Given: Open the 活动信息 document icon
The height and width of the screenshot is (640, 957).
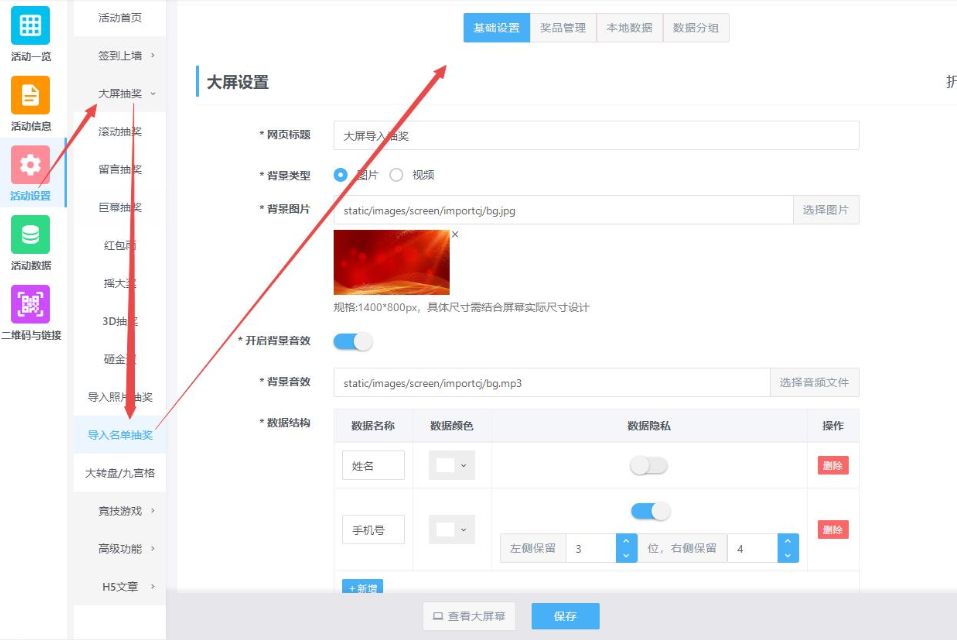Looking at the screenshot, I should click(30, 95).
